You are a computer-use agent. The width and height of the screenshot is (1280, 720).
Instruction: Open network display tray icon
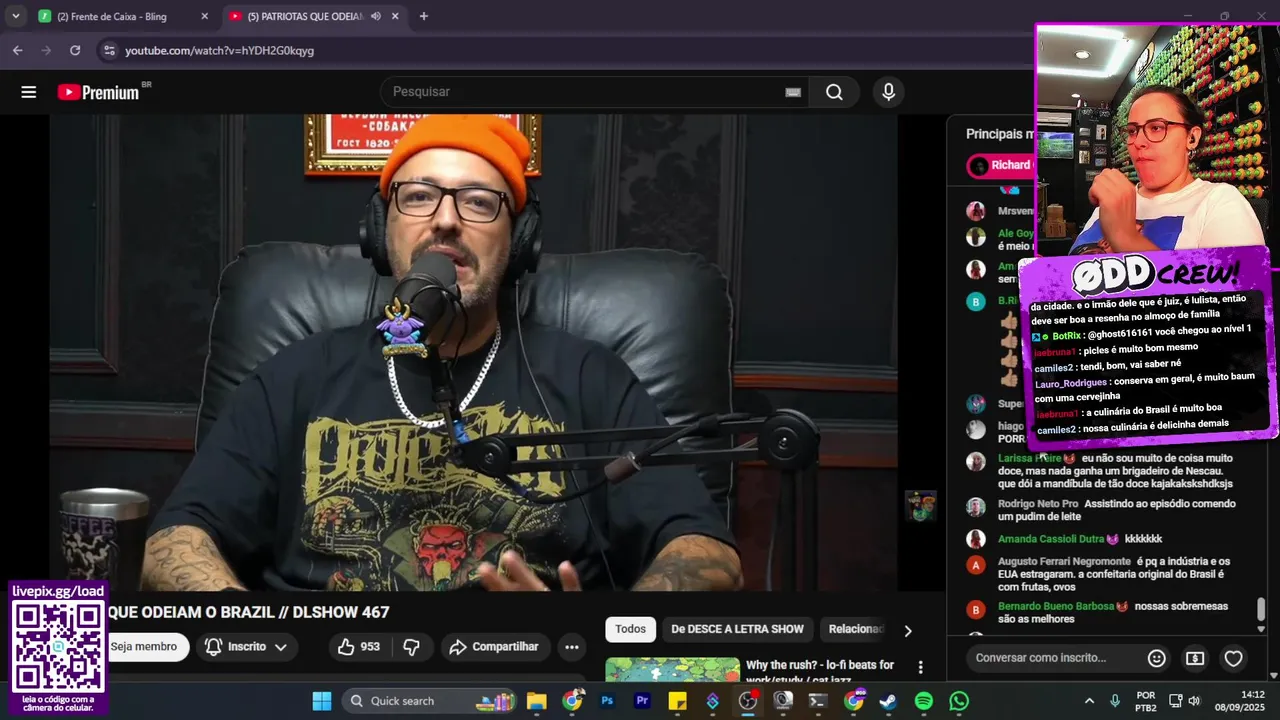(x=1176, y=701)
